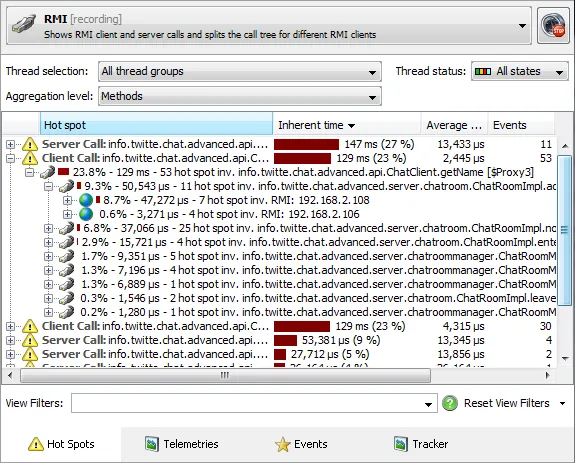This screenshot has height=463, width=575.
Task: Collapse the 23.8% ChatClient.getName node
Action: 29,172
